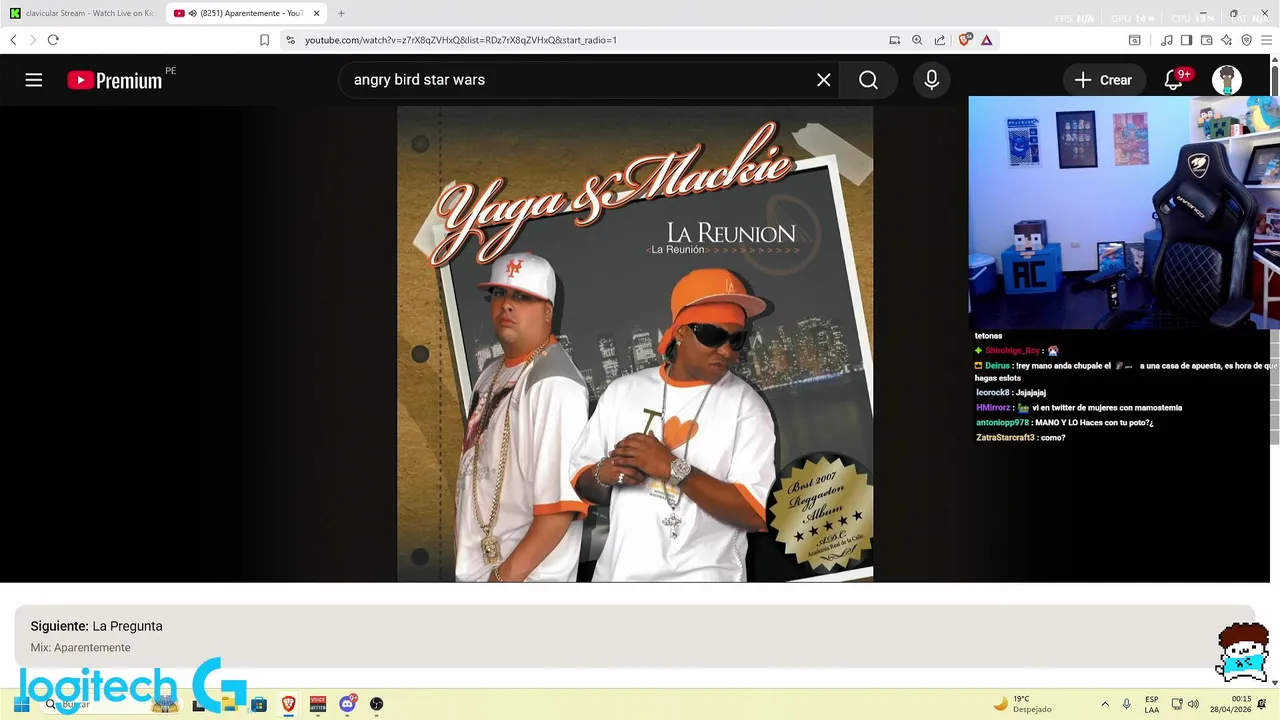Open OBS Studio taskbar icon

pyautogui.click(x=377, y=704)
